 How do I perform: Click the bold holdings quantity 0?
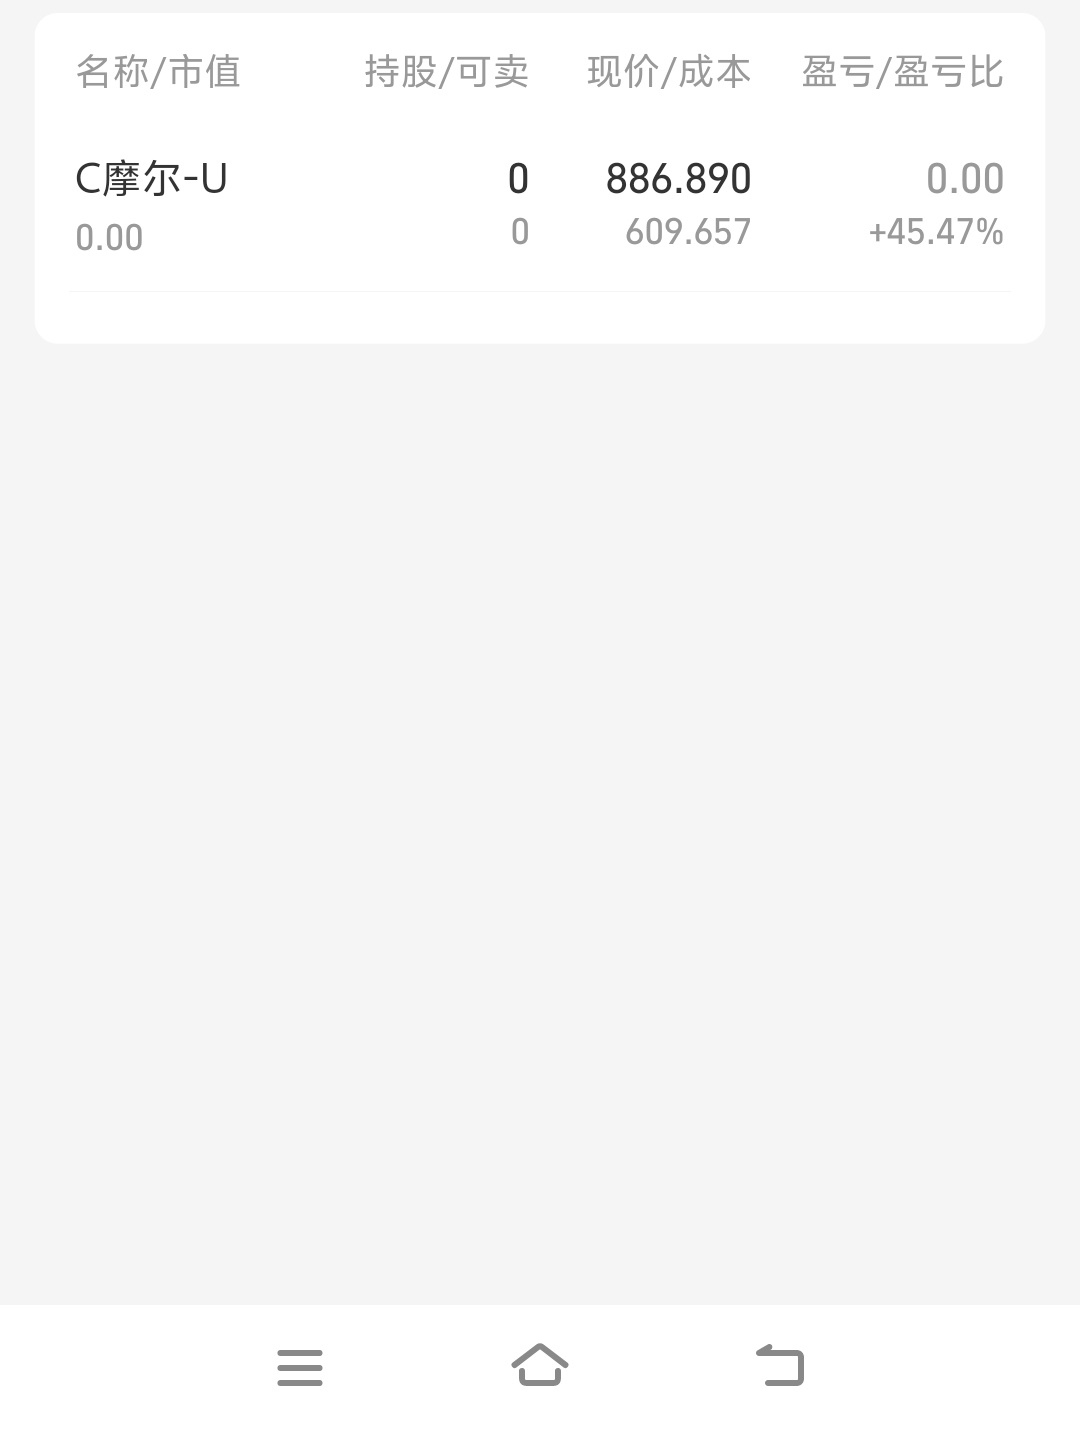pos(518,179)
